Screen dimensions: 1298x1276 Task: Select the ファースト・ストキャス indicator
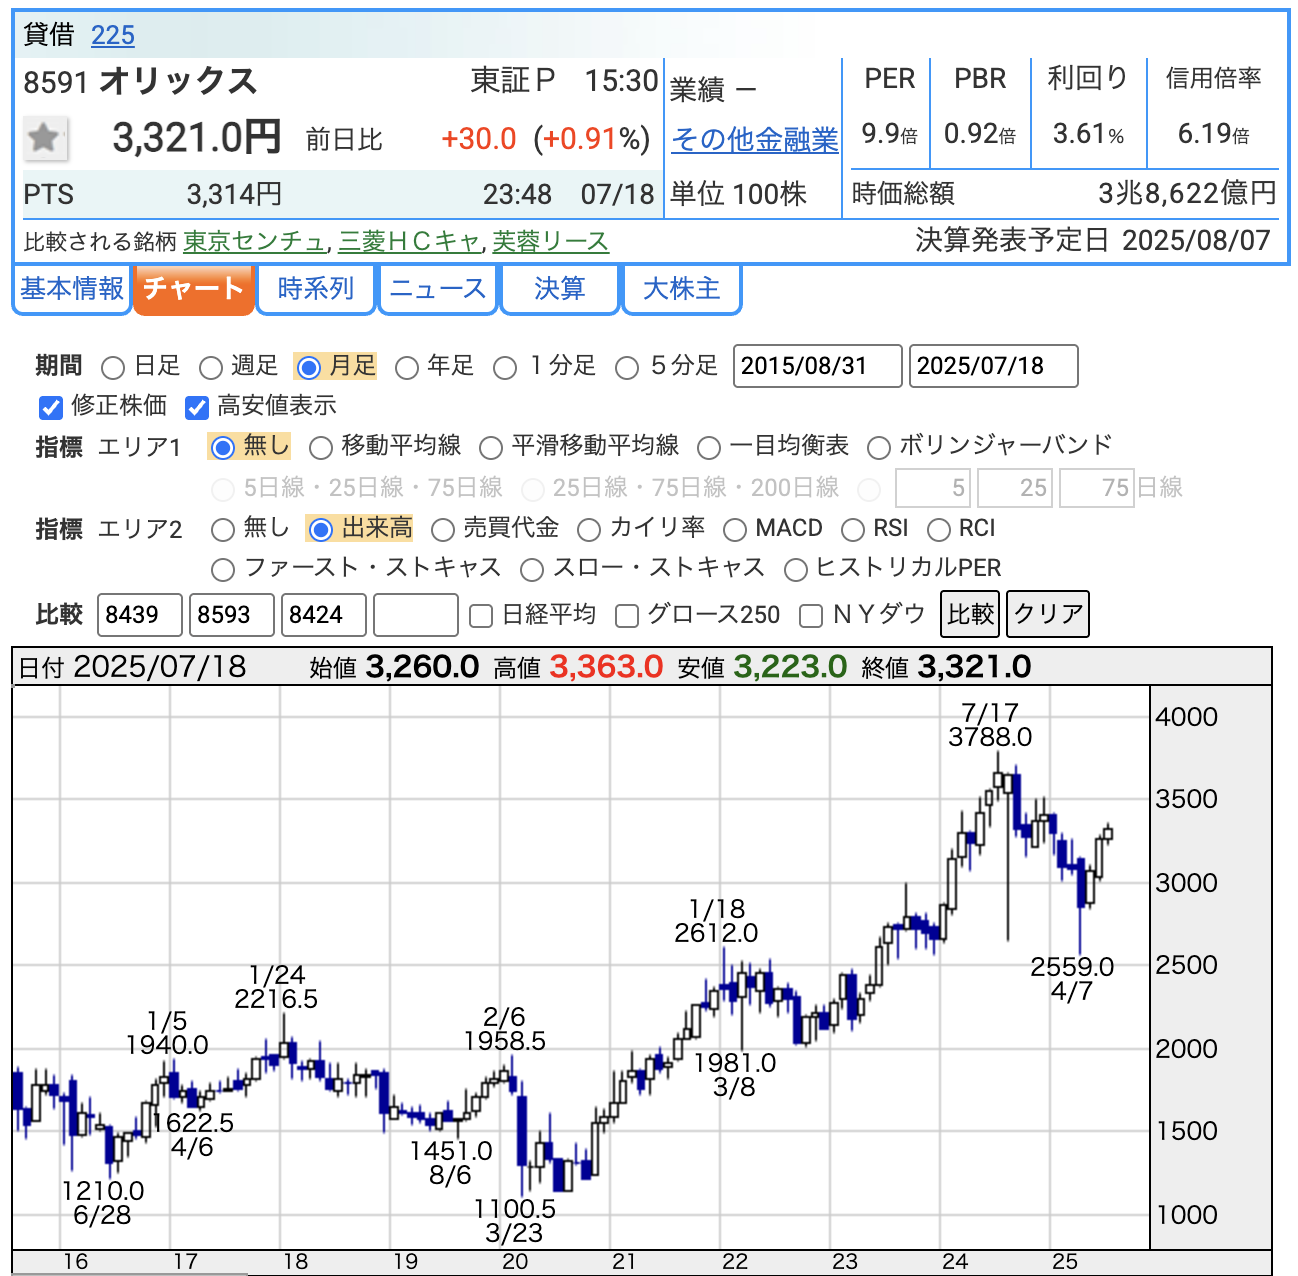[x=223, y=569]
